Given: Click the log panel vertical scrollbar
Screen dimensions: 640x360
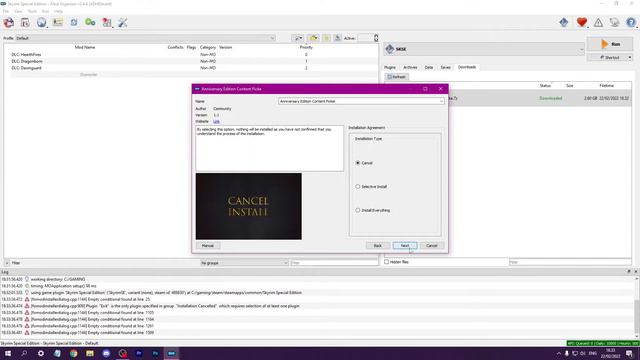Looking at the screenshot, I should [636, 306].
